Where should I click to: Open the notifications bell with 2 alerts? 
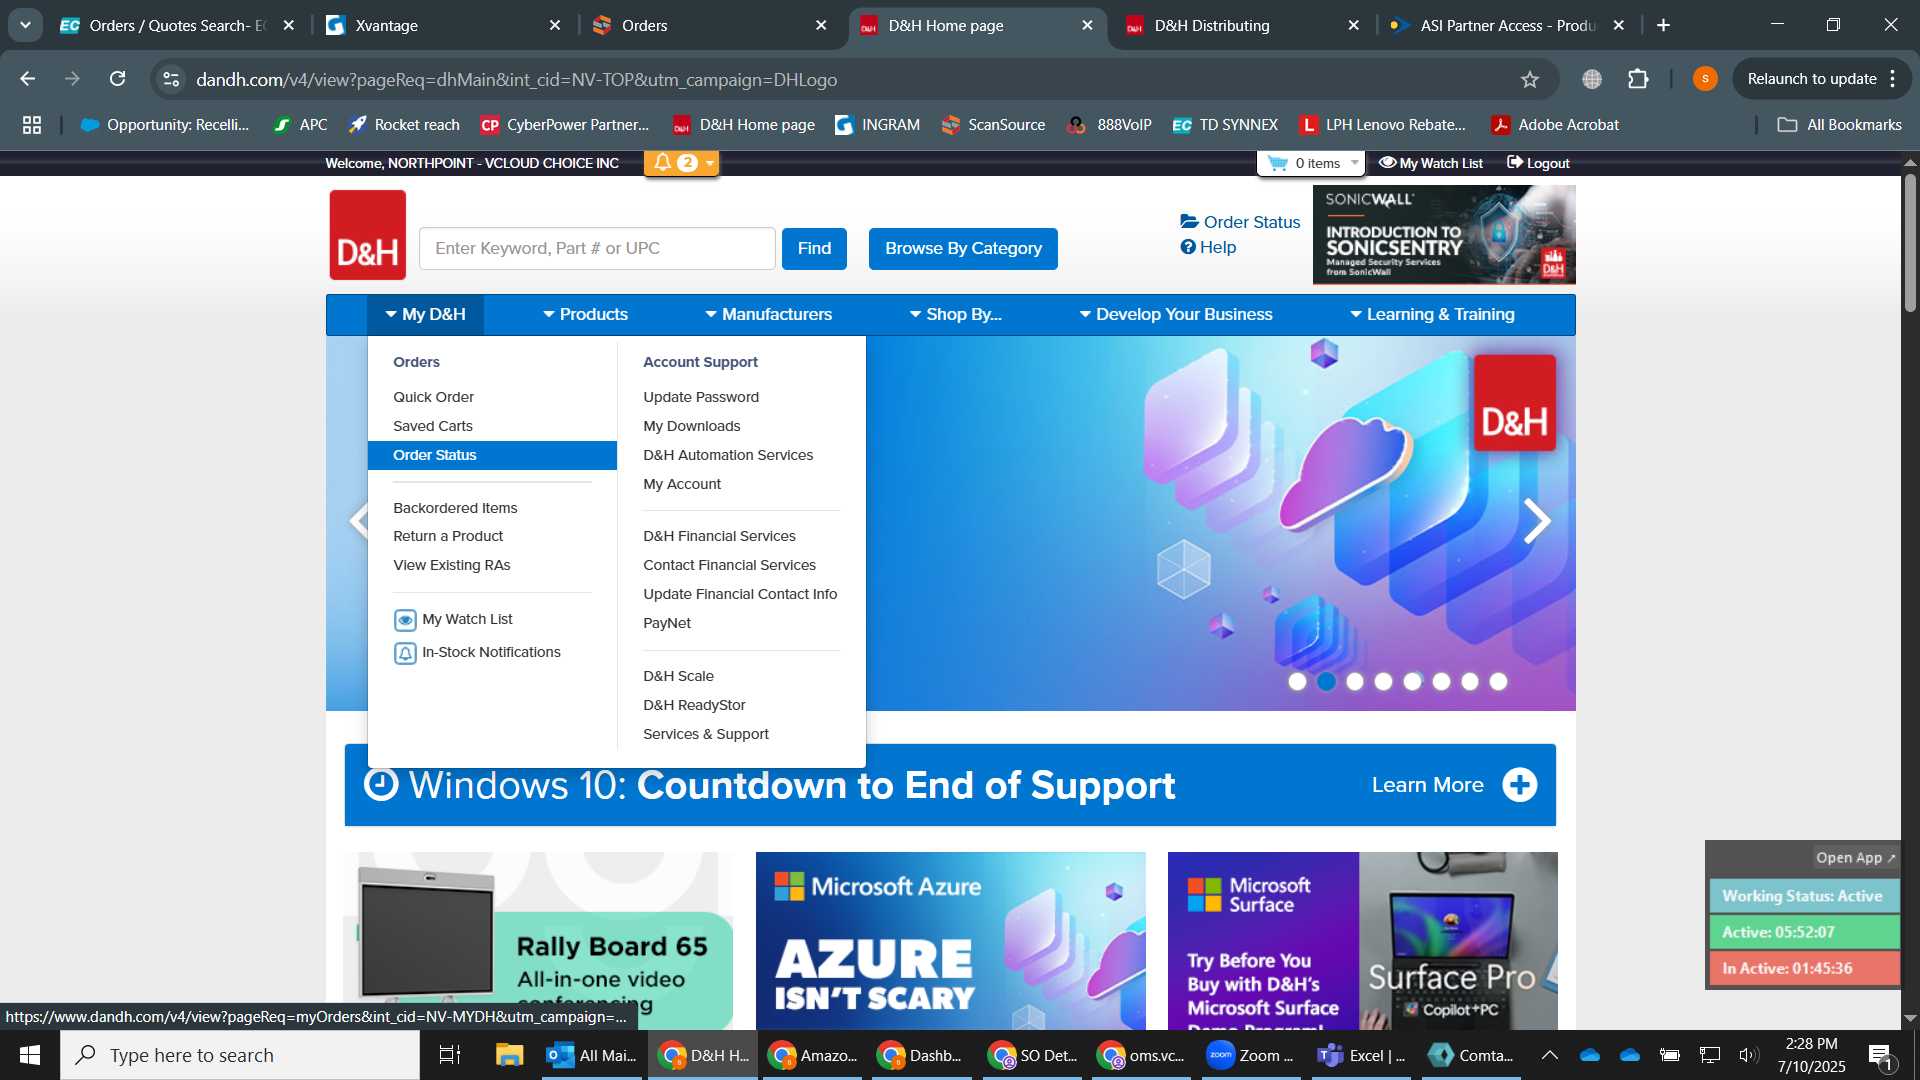(681, 163)
